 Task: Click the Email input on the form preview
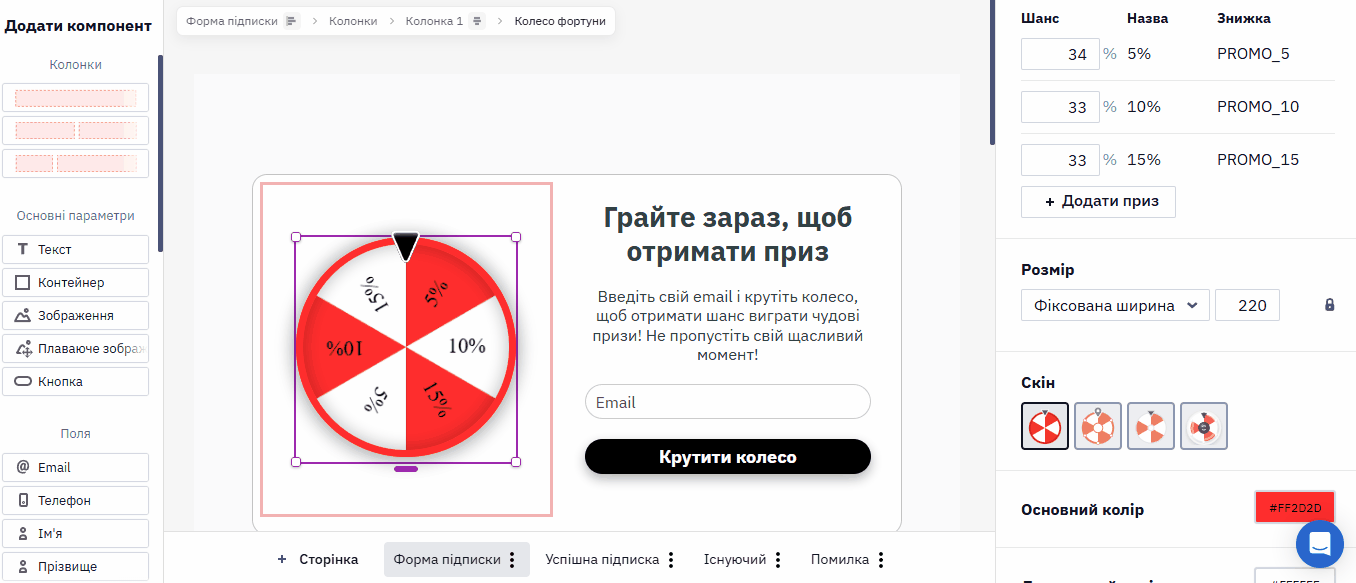coord(728,402)
